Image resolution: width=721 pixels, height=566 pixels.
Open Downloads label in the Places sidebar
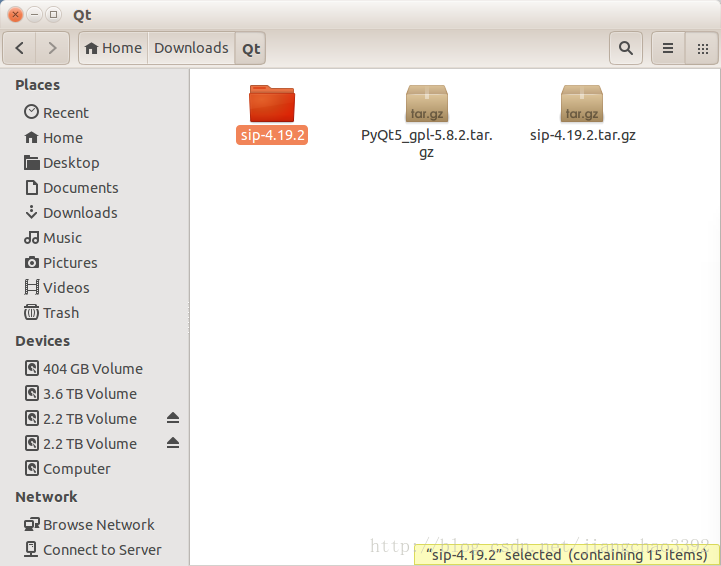[80, 212]
